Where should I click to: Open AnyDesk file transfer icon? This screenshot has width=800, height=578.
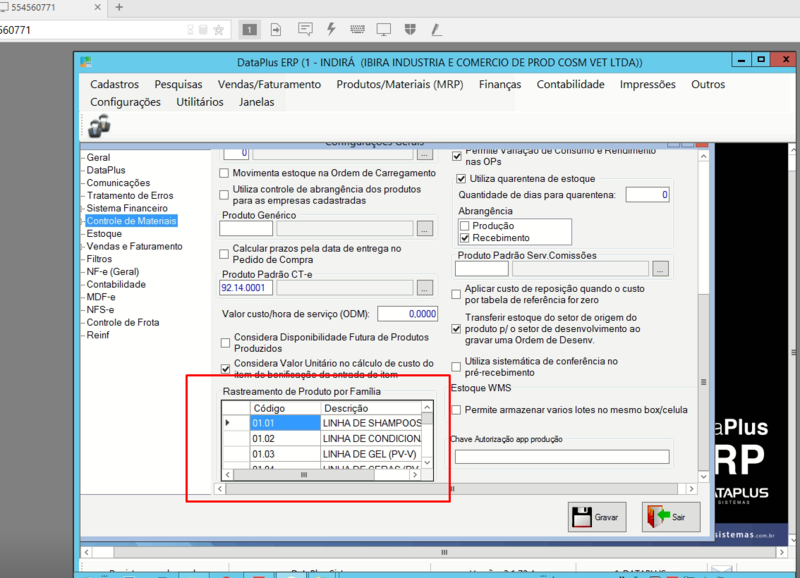tap(276, 30)
